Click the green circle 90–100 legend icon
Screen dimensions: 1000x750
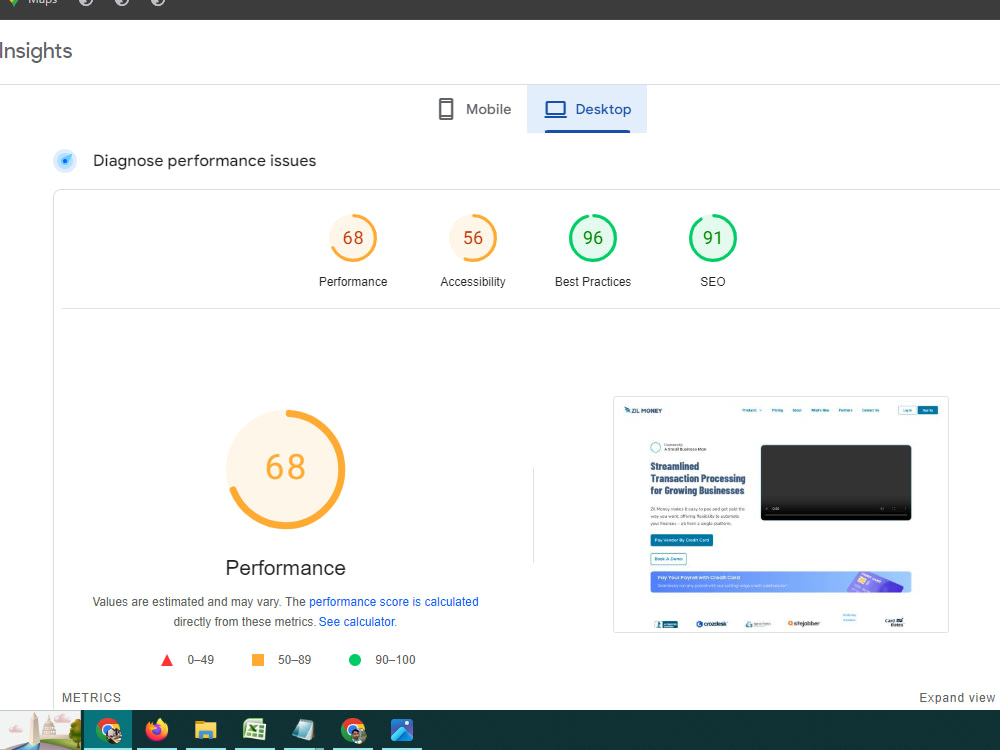[355, 660]
